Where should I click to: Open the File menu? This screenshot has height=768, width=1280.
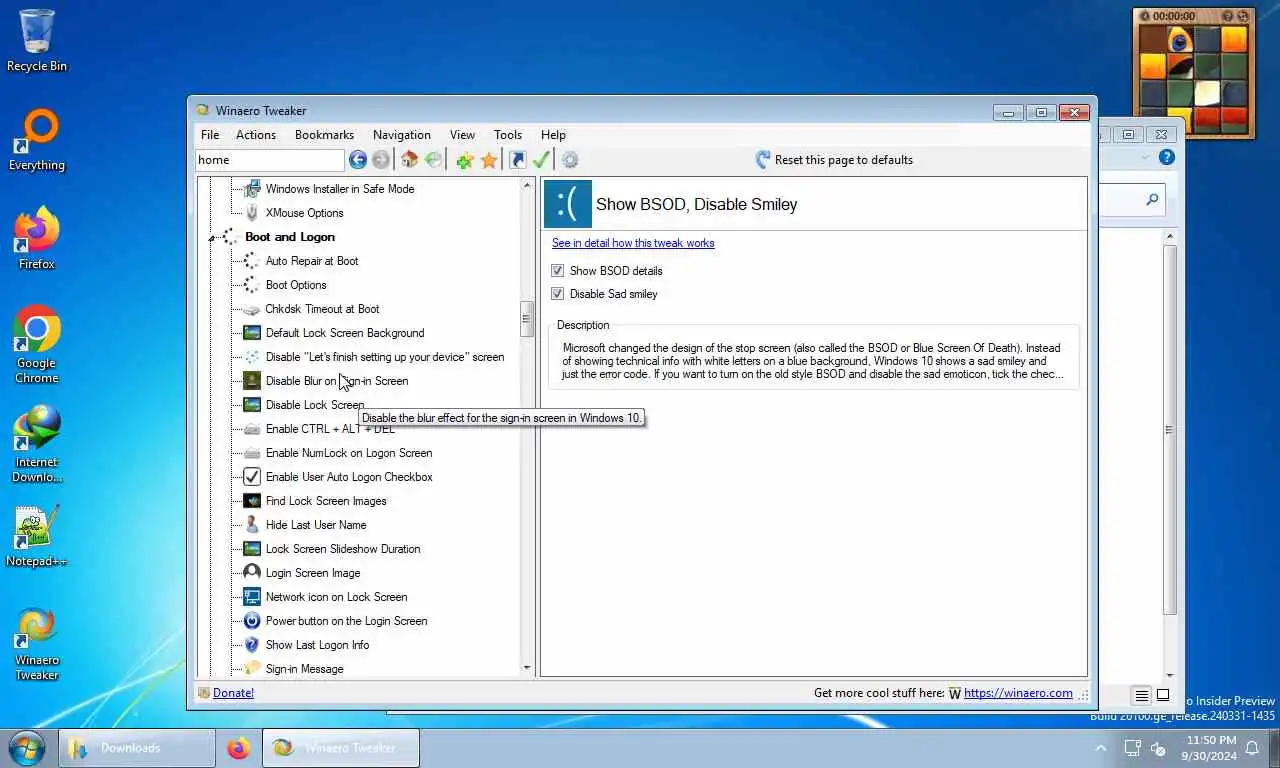pos(210,135)
